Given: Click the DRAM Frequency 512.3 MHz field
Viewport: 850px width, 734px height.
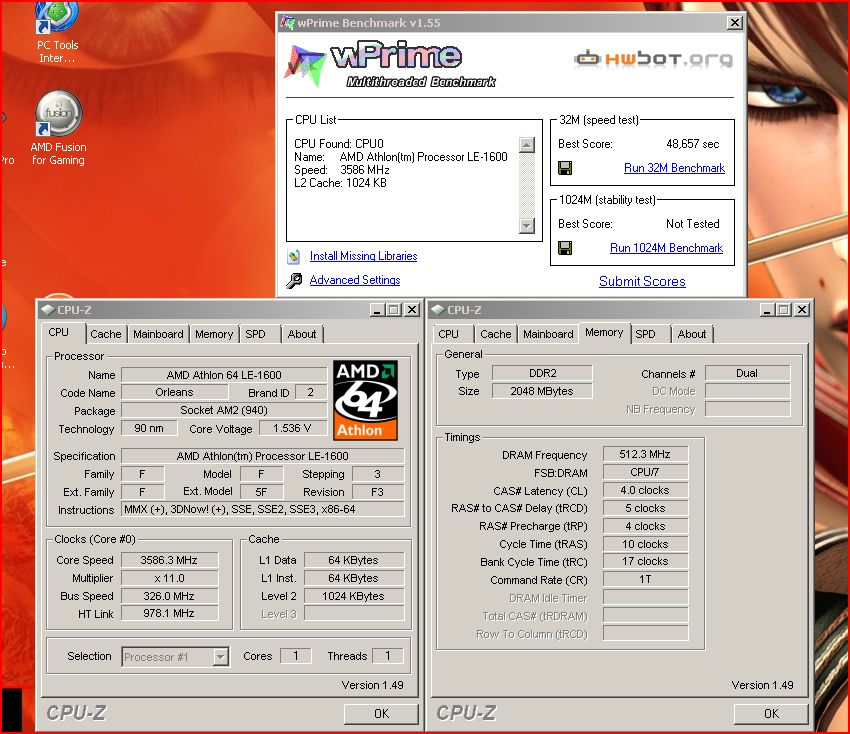Looking at the screenshot, I should coord(645,454).
